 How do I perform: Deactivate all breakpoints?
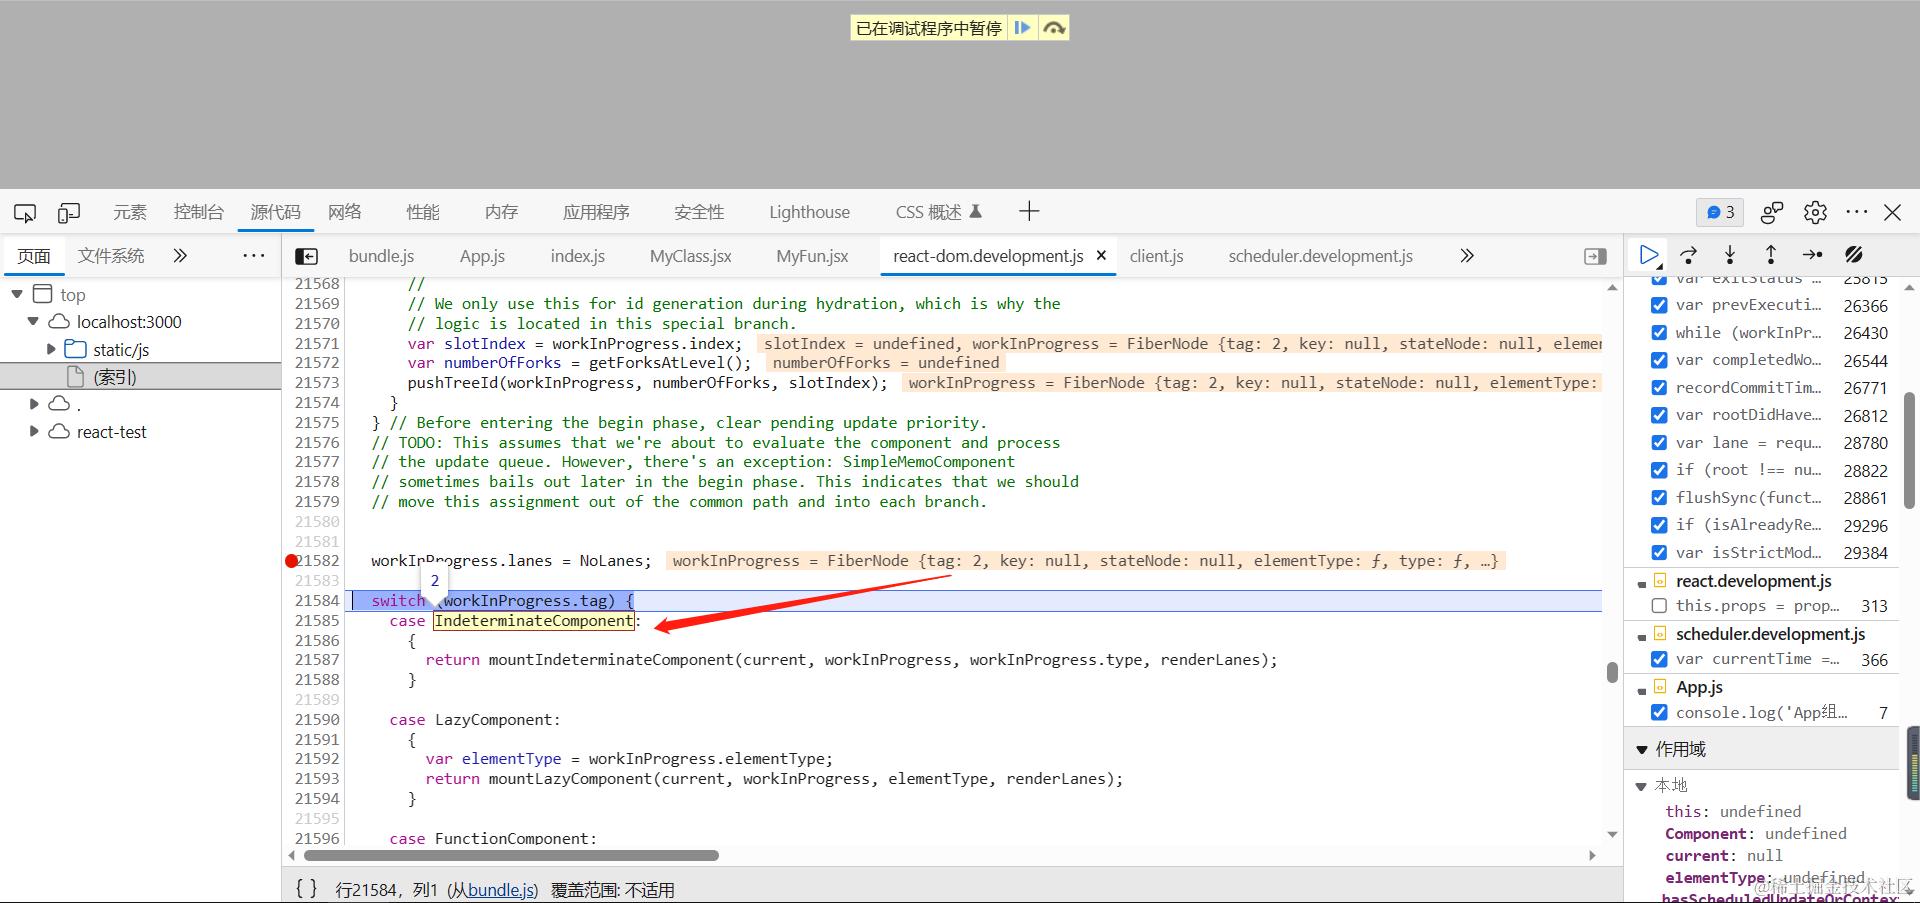(1854, 255)
